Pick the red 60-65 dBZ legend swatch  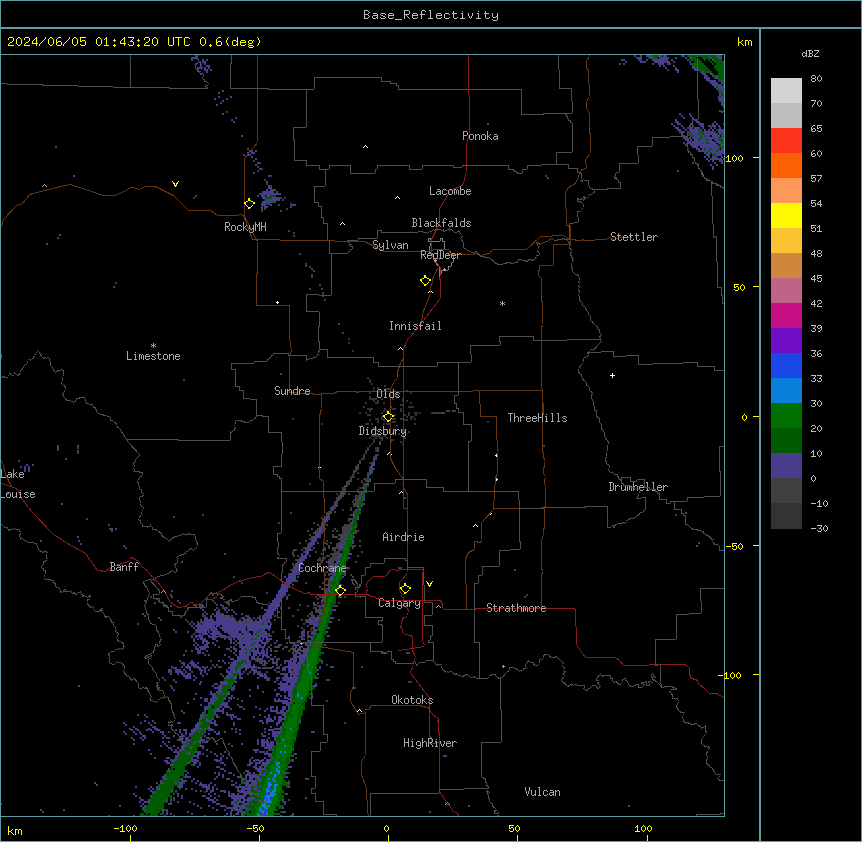(786, 140)
